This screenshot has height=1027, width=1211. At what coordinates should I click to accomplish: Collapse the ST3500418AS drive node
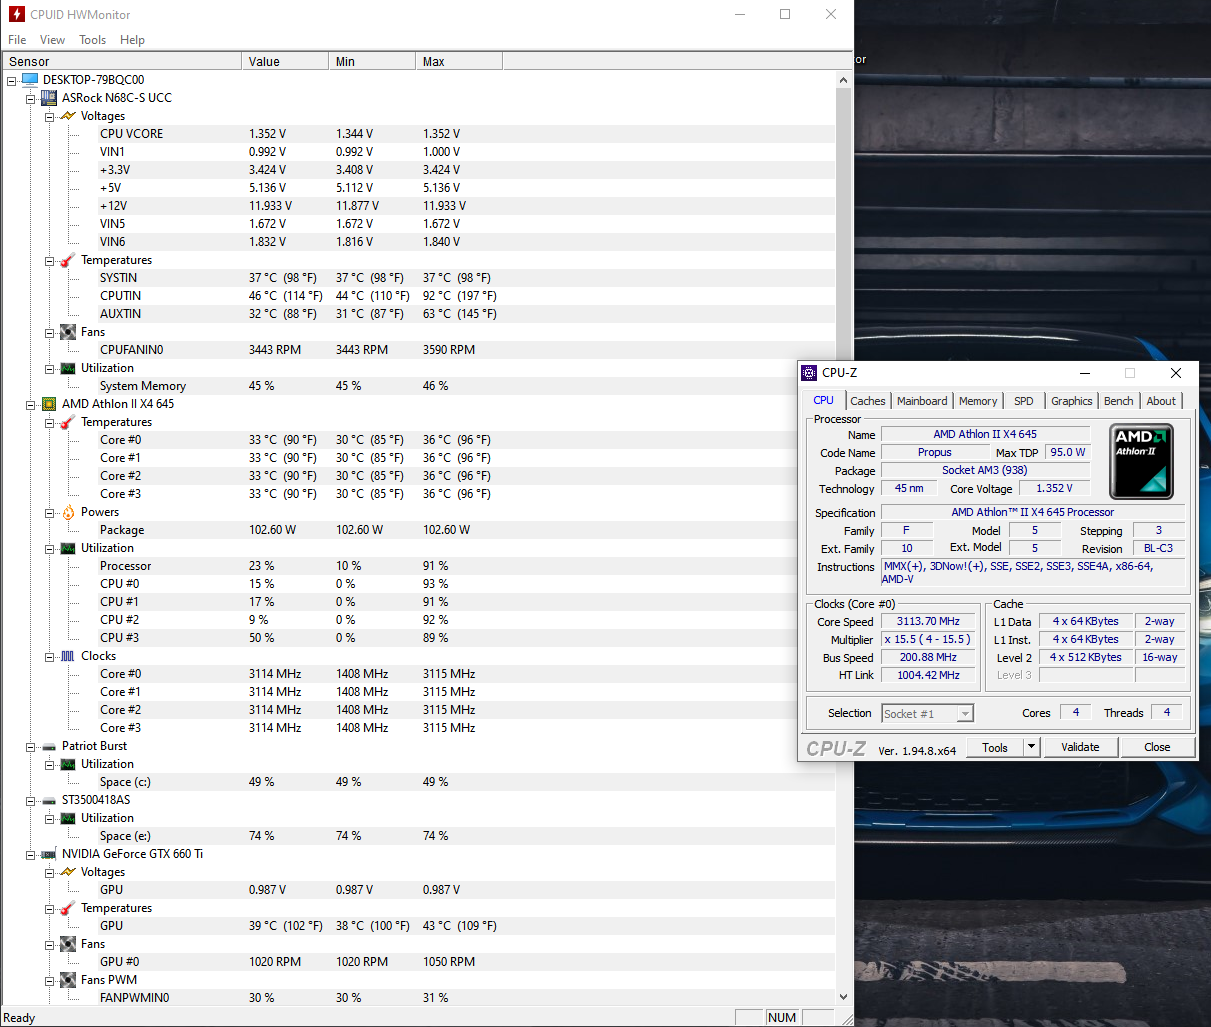tap(31, 800)
